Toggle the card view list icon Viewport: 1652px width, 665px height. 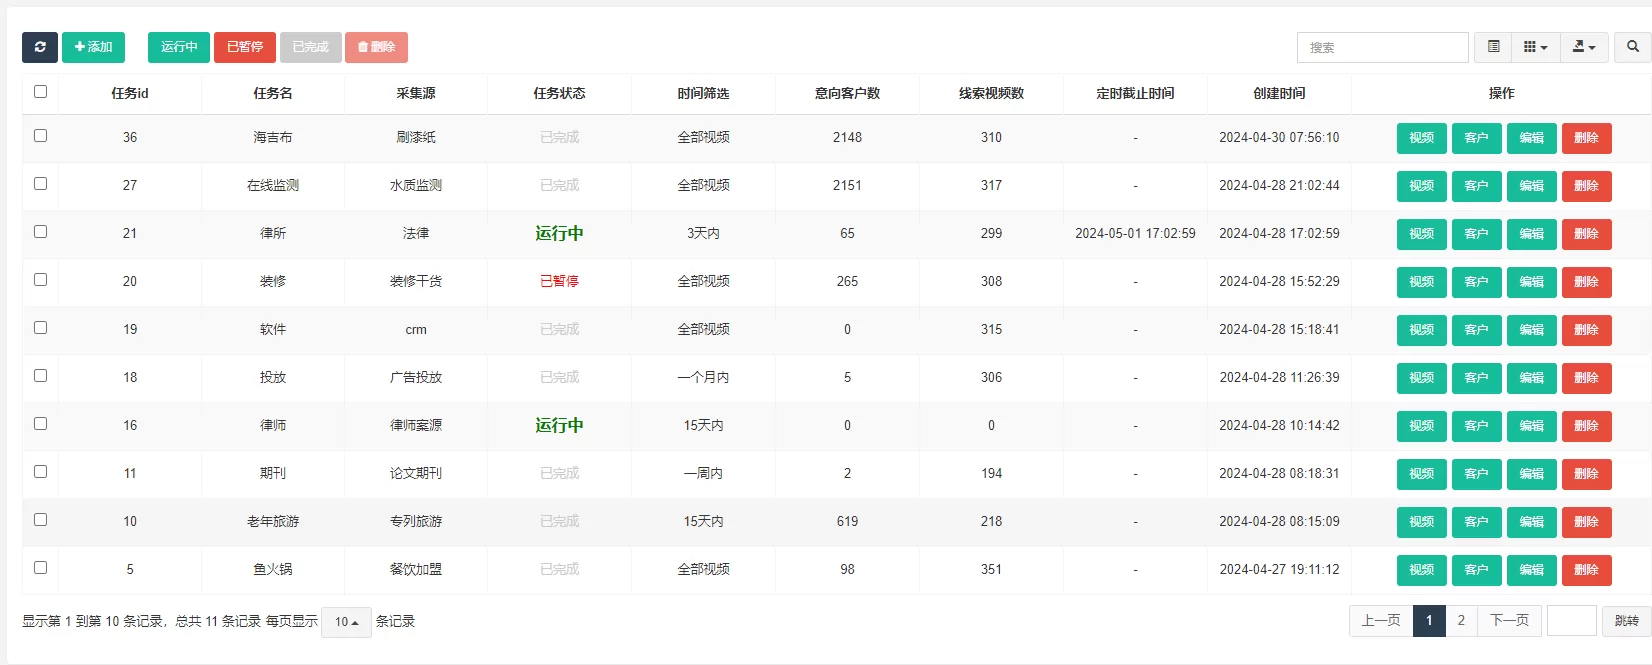pos(1493,47)
